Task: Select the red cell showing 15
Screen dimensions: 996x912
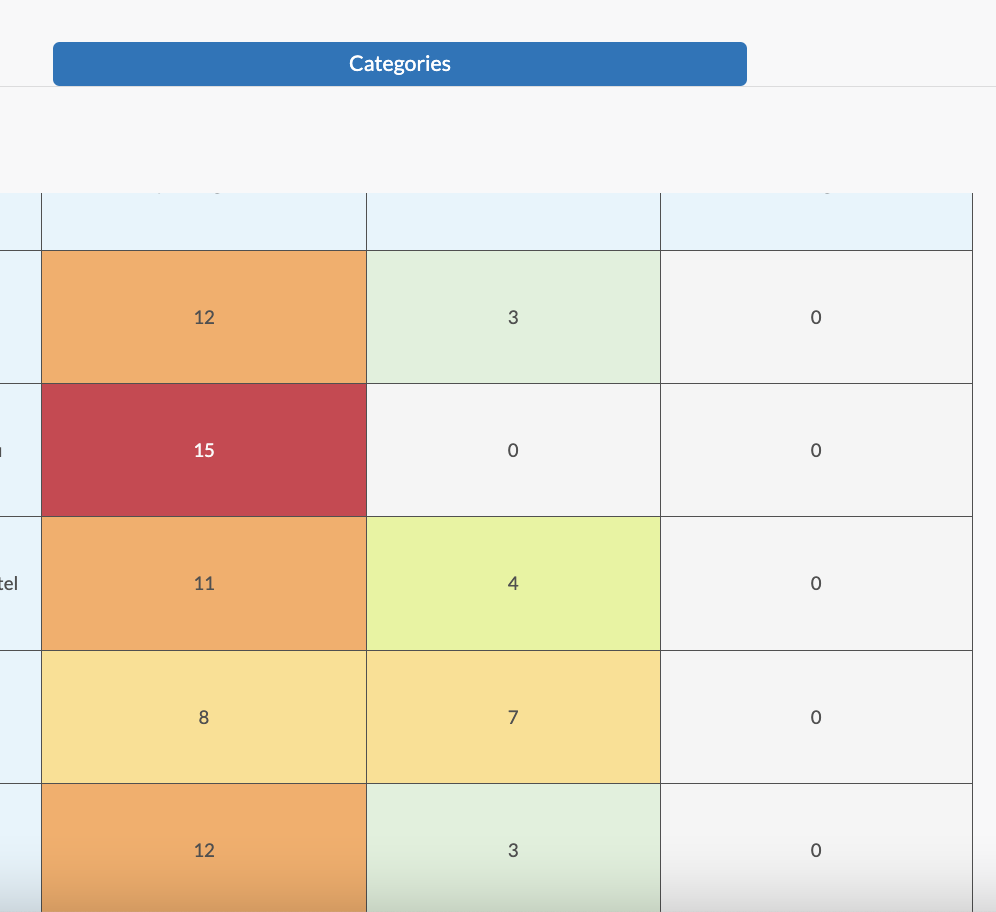Action: [x=204, y=450]
